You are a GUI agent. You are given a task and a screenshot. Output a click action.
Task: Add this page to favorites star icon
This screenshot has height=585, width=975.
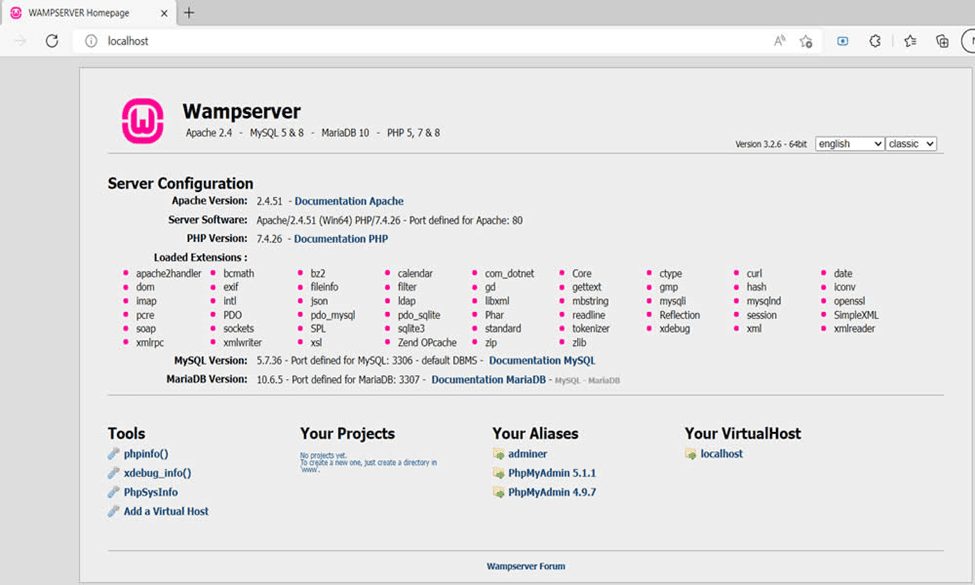(806, 41)
